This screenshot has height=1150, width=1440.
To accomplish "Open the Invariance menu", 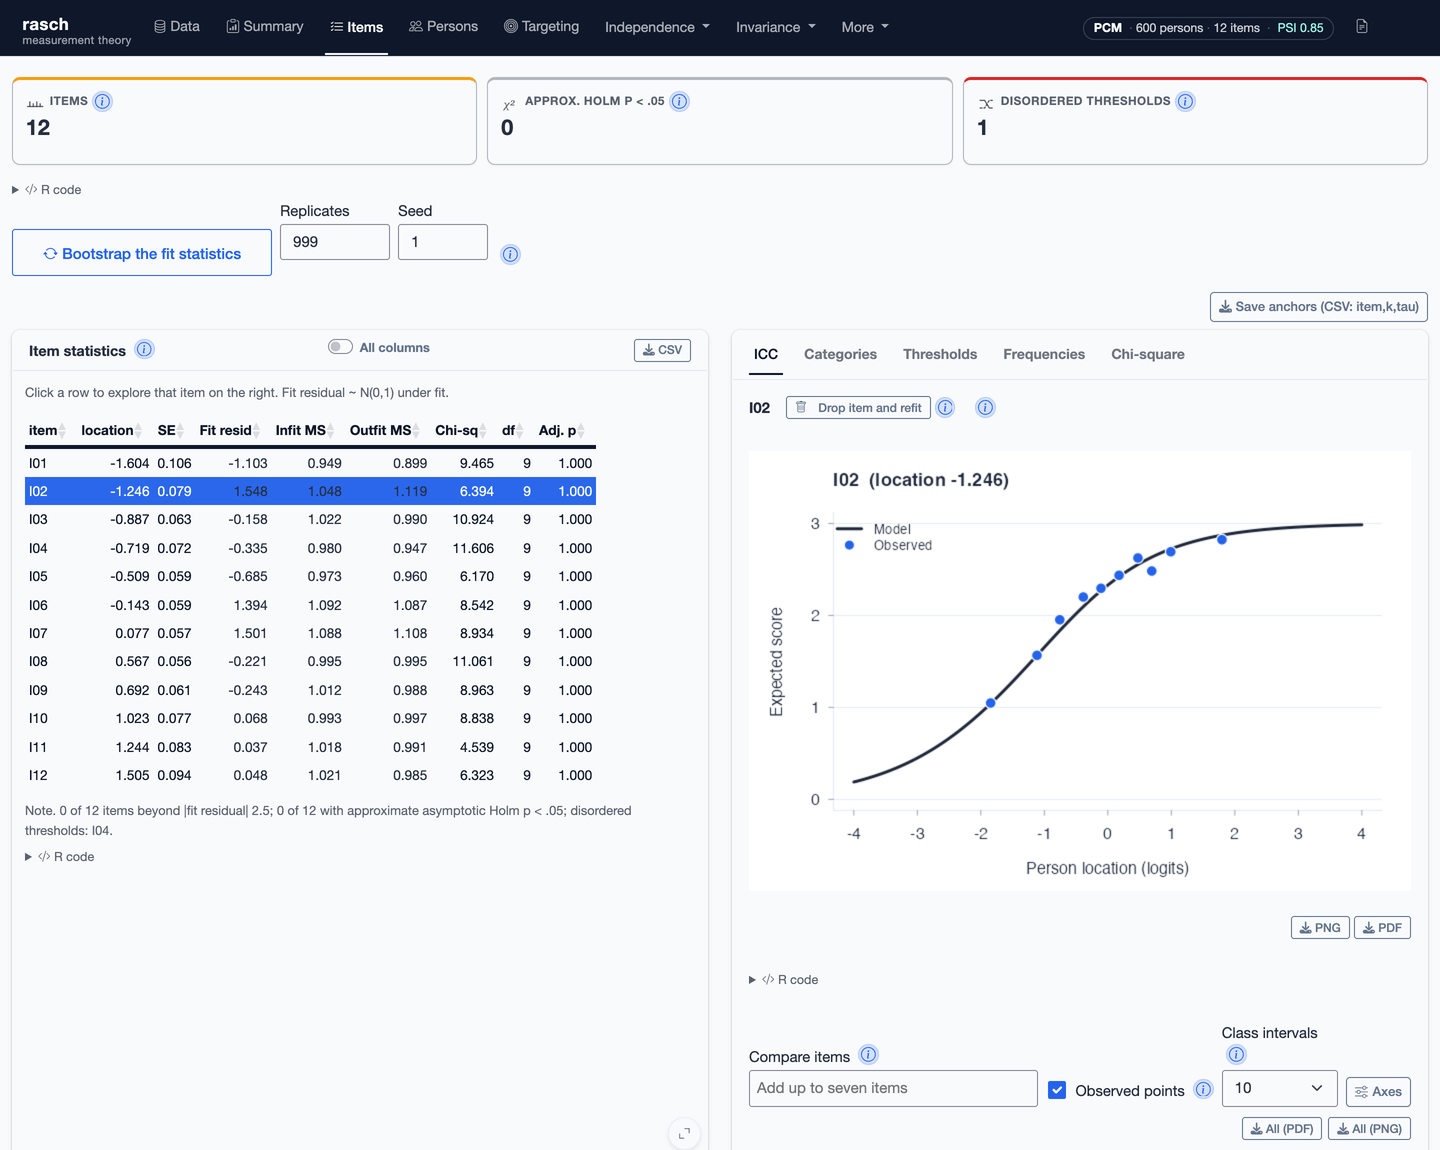I will pyautogui.click(x=776, y=27).
